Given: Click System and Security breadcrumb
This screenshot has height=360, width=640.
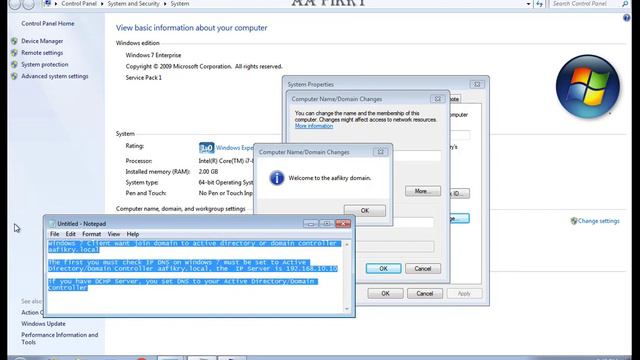Looking at the screenshot, I should [133, 4].
